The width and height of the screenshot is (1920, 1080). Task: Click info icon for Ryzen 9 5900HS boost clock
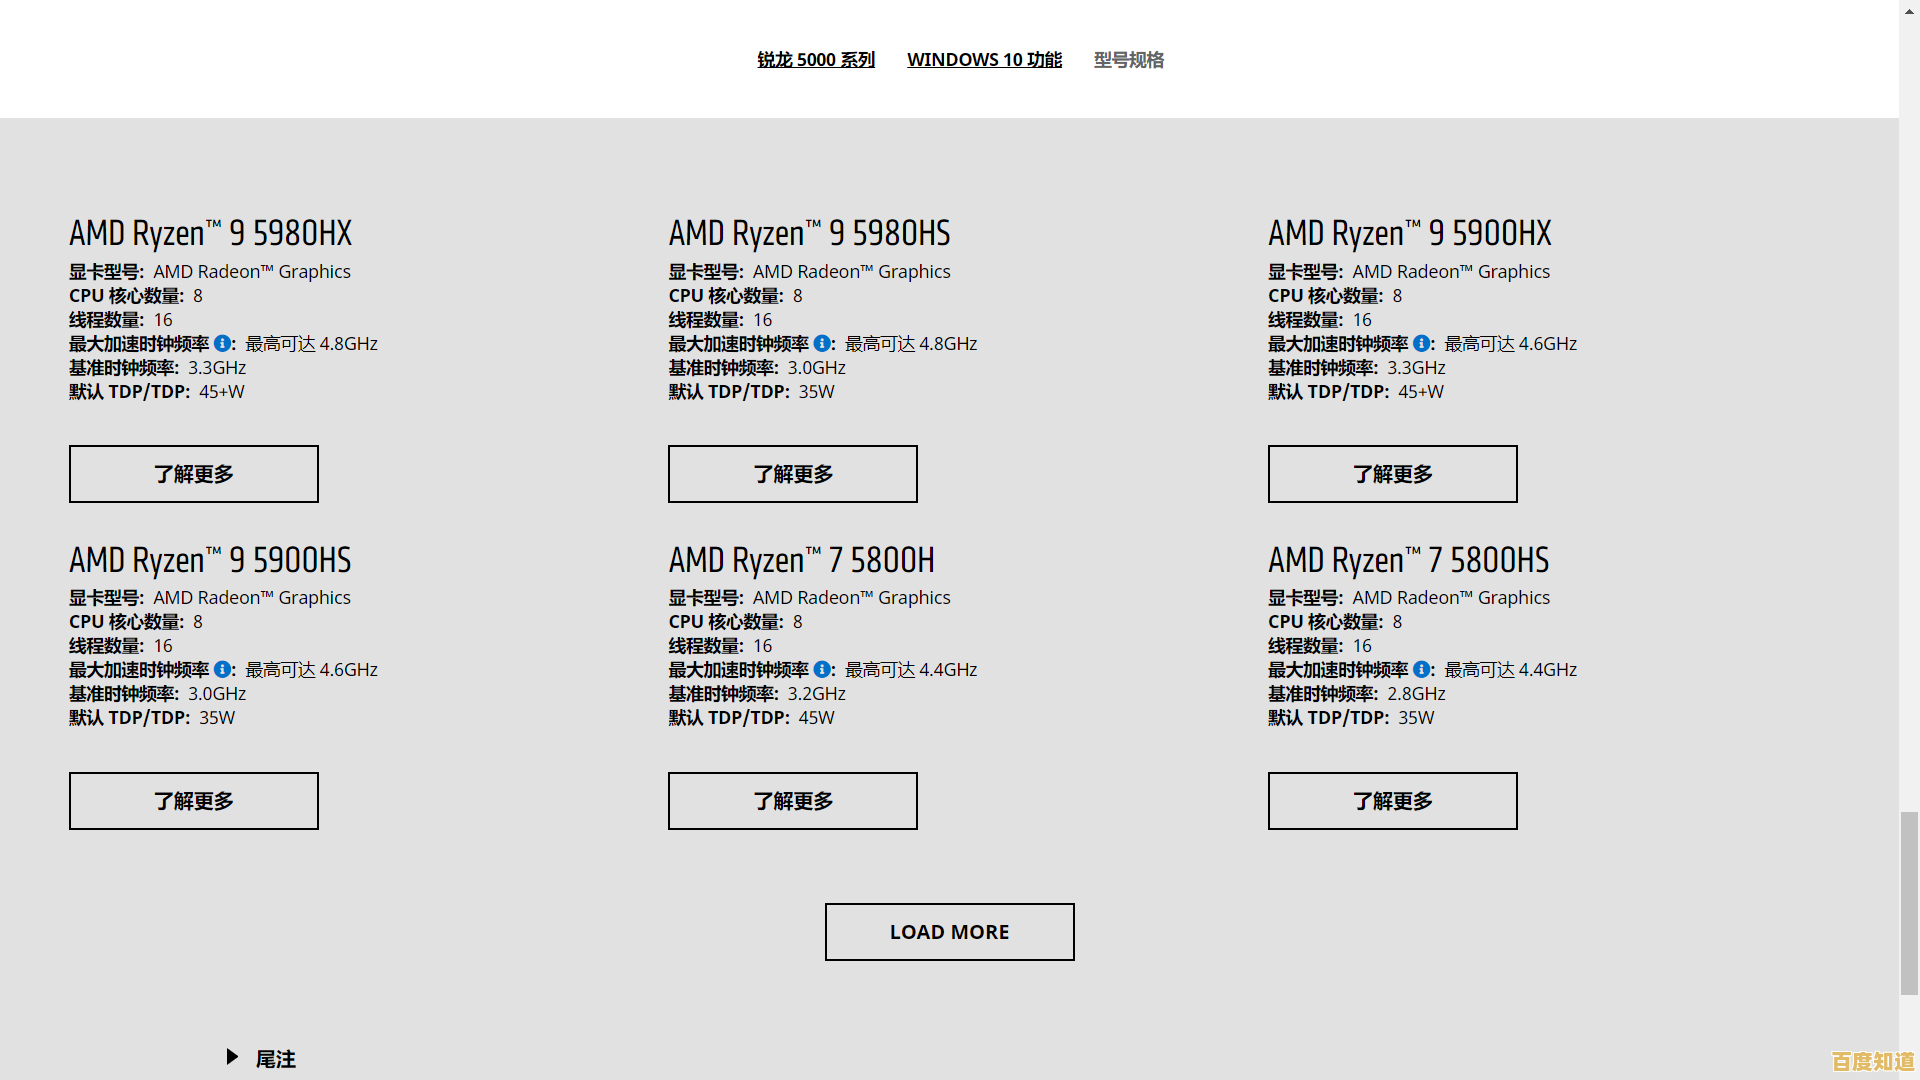pyautogui.click(x=222, y=669)
